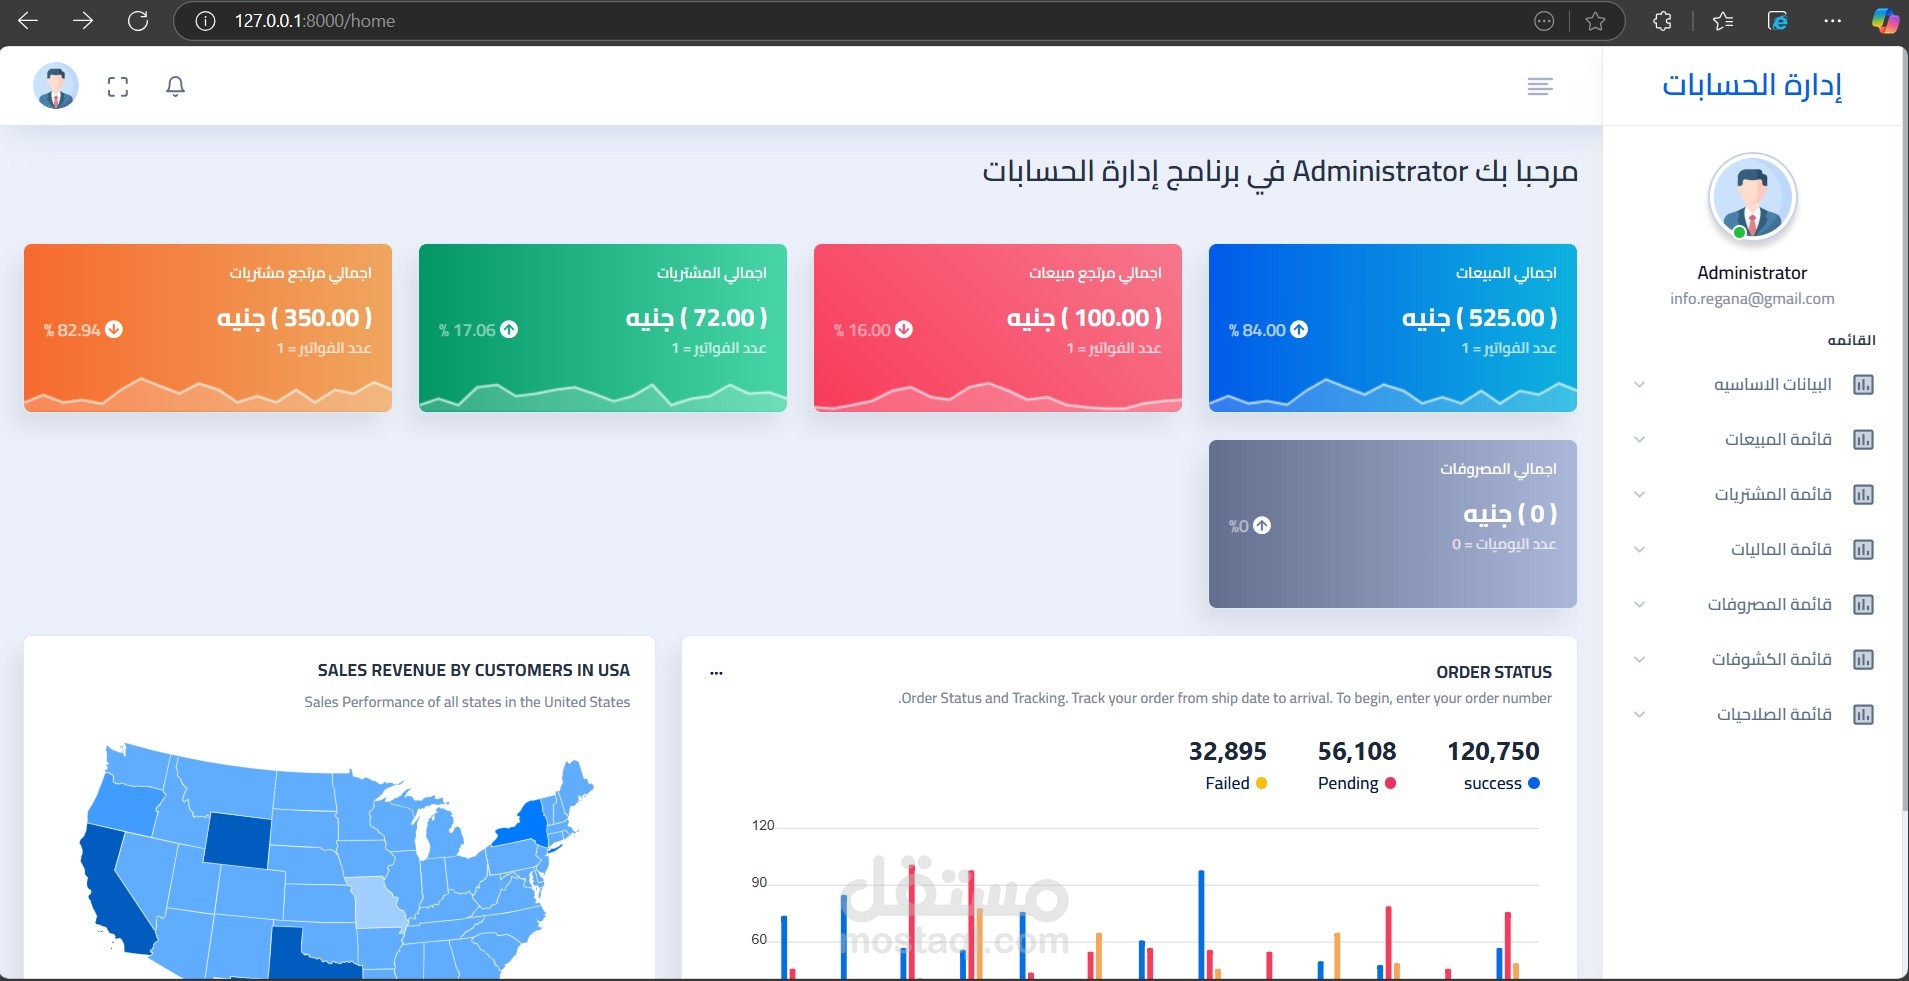Viewport: 1909px width, 981px height.
Task: Toggle the Pending series legend dot
Action: [1390, 783]
